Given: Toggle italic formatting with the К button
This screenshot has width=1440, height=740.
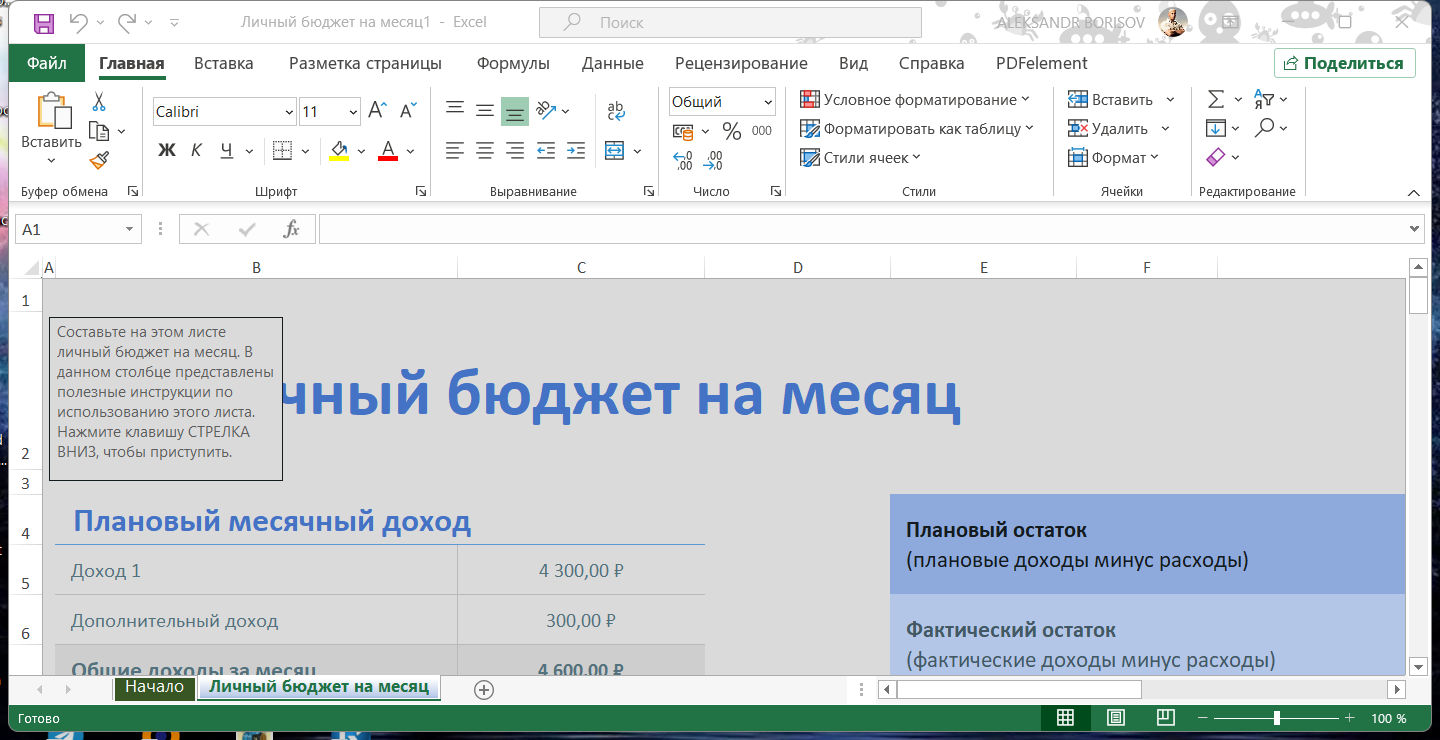Looking at the screenshot, I should coord(197,151).
